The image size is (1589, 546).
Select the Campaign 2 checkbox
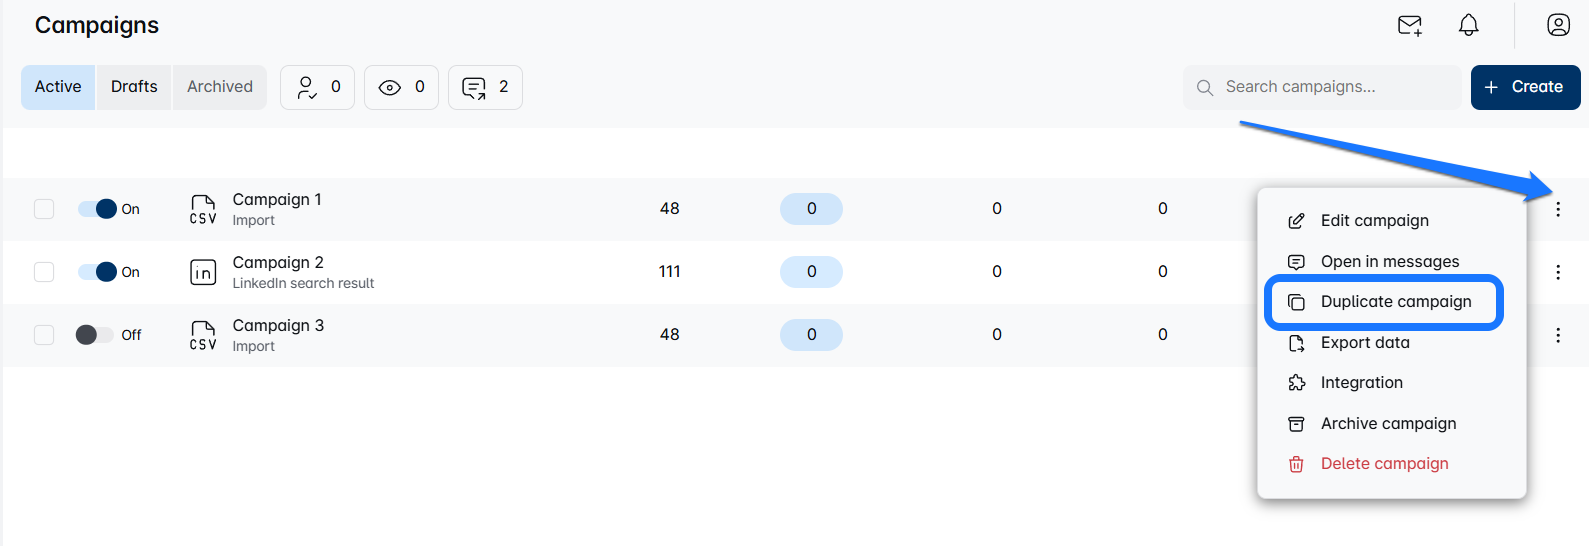coord(44,272)
